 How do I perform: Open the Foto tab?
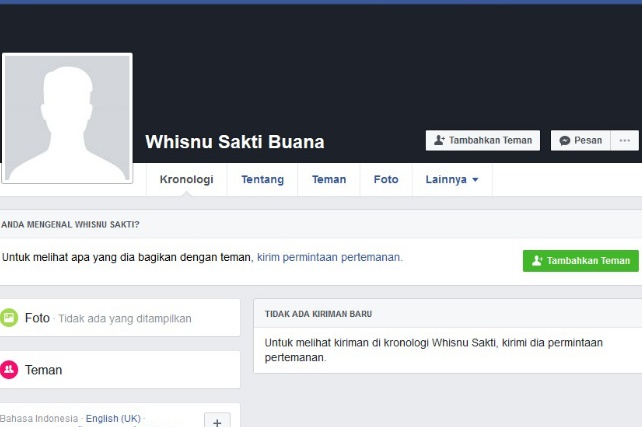(x=386, y=179)
